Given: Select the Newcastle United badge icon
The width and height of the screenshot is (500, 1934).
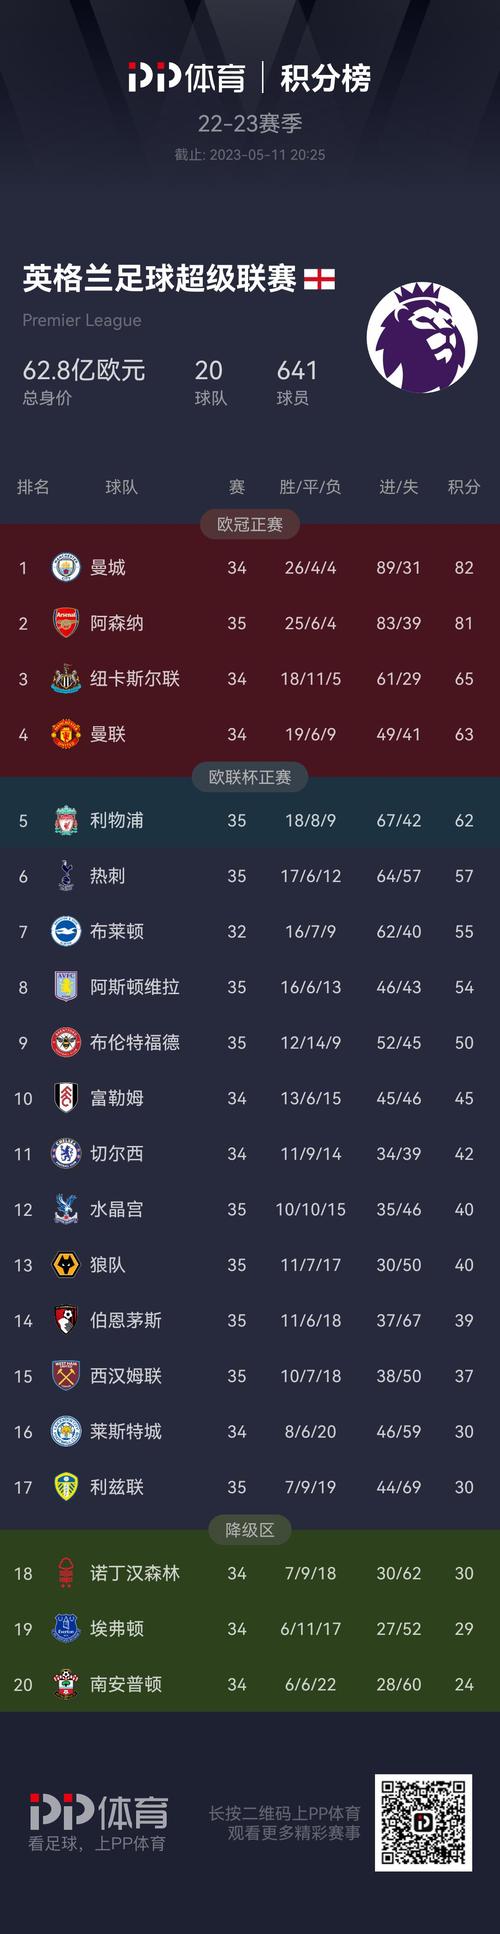Looking at the screenshot, I should [66, 679].
